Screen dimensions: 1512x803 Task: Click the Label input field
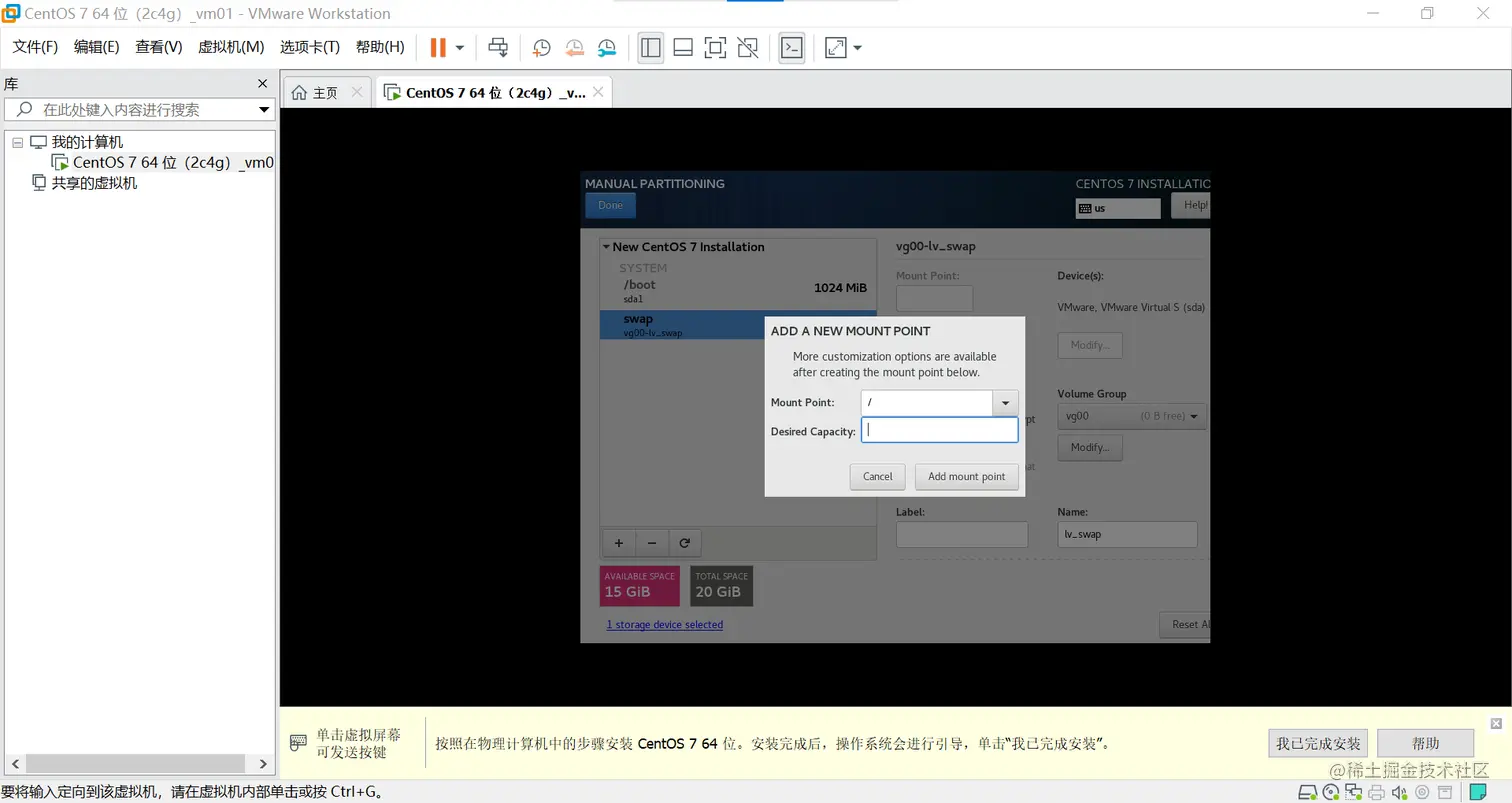[x=962, y=534]
